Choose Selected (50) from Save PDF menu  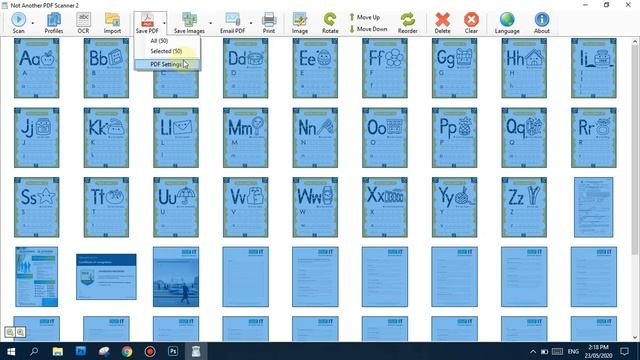point(166,51)
